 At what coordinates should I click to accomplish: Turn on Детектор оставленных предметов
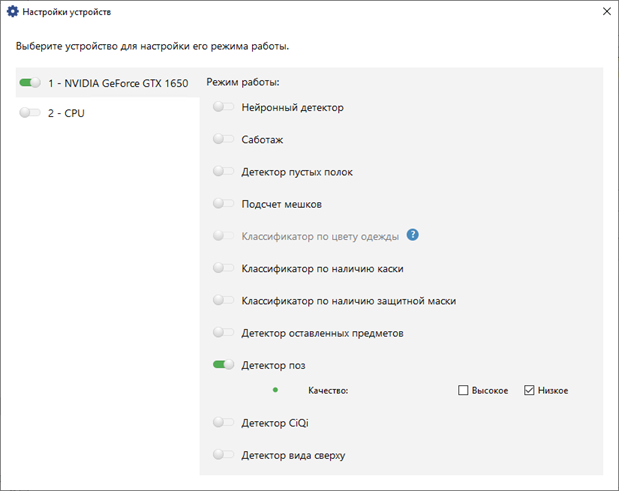(223, 332)
